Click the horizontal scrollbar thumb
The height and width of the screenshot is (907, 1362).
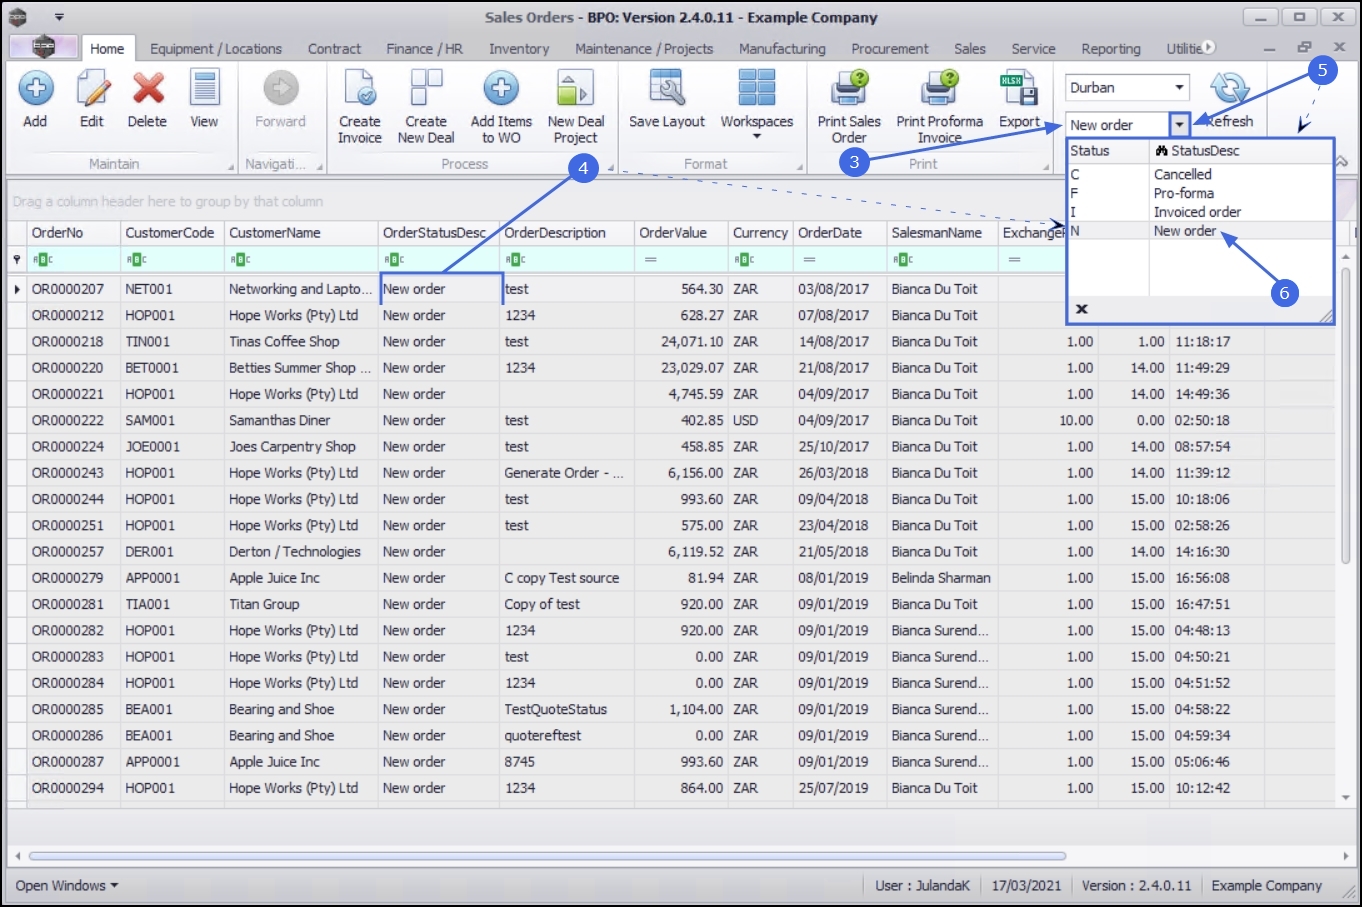[x=547, y=856]
